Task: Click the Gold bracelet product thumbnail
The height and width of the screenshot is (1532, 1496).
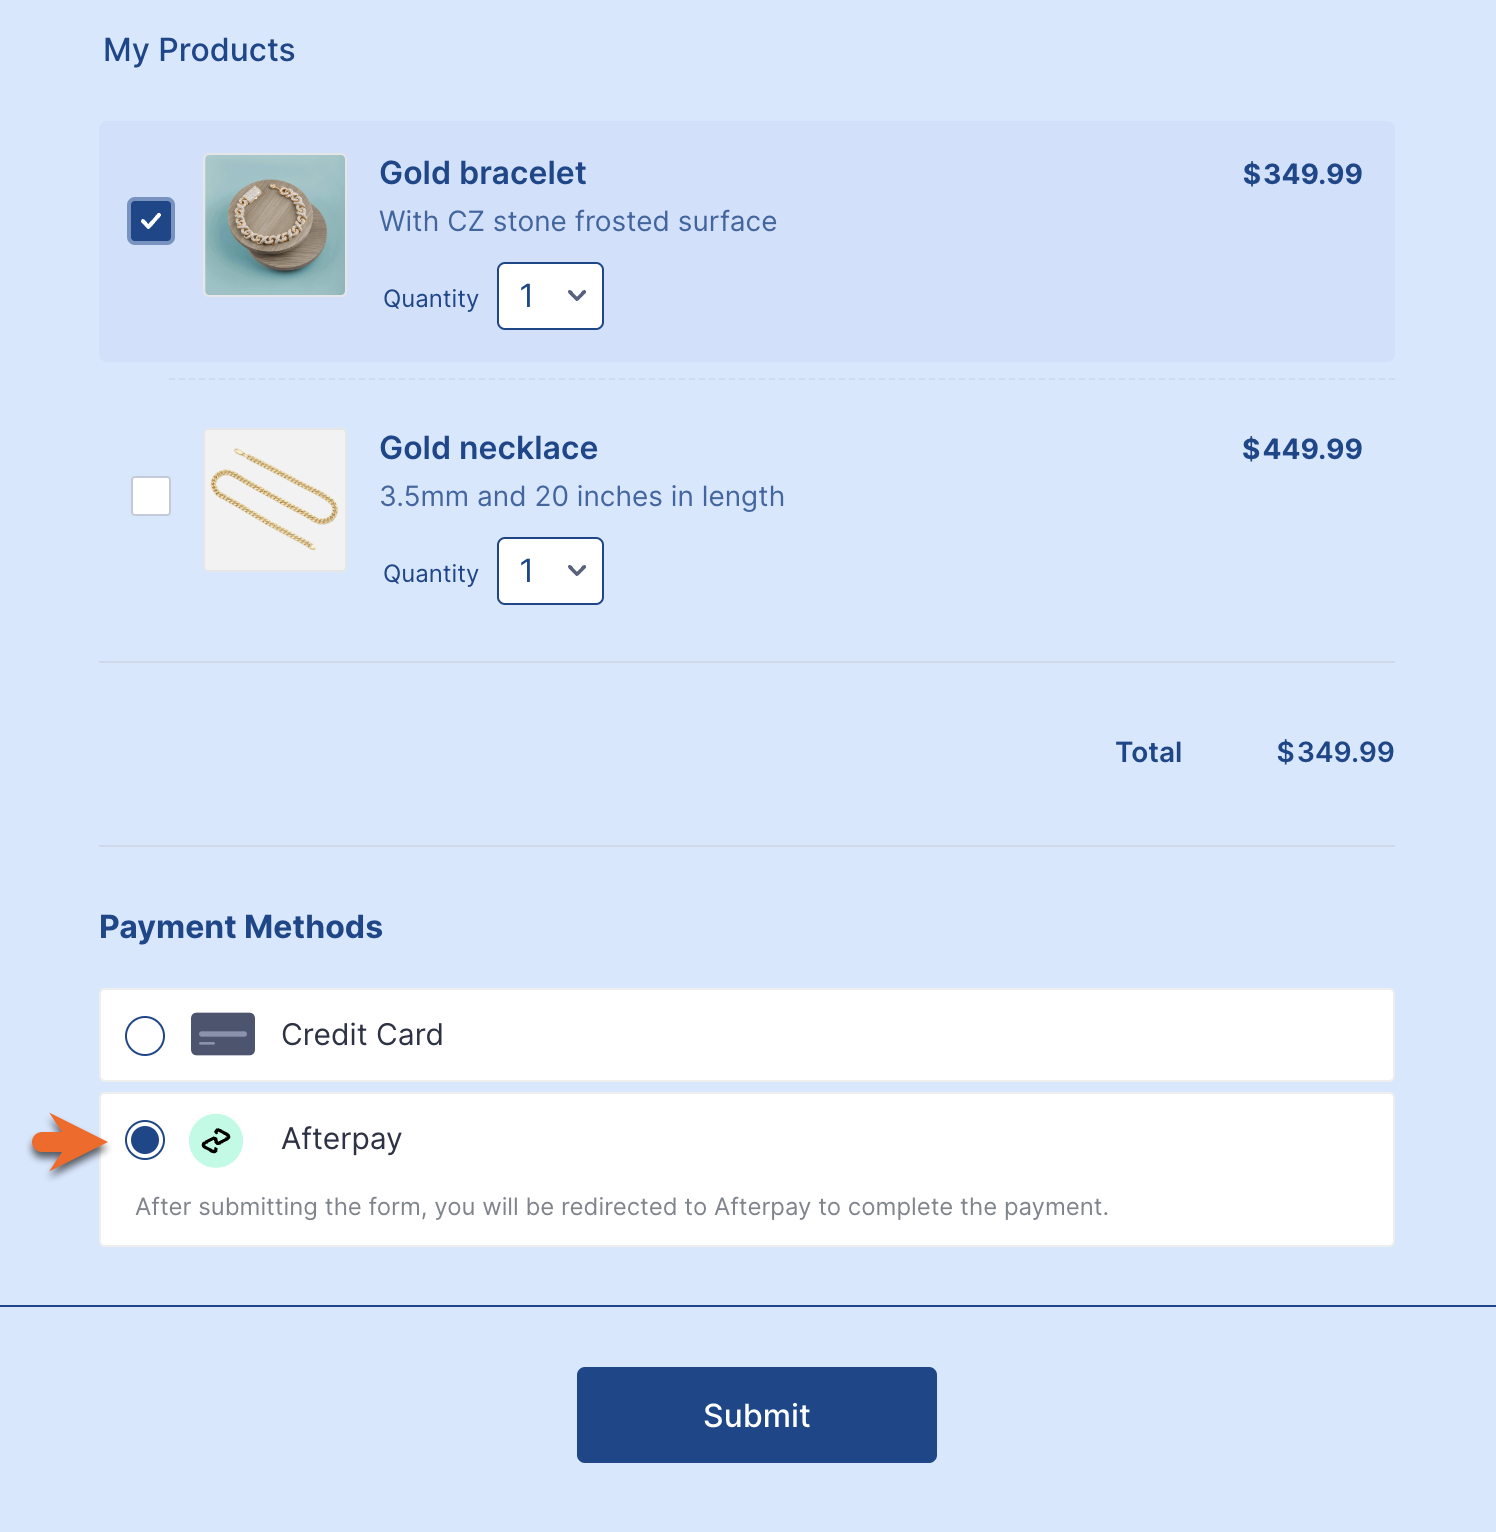Action: tap(275, 225)
